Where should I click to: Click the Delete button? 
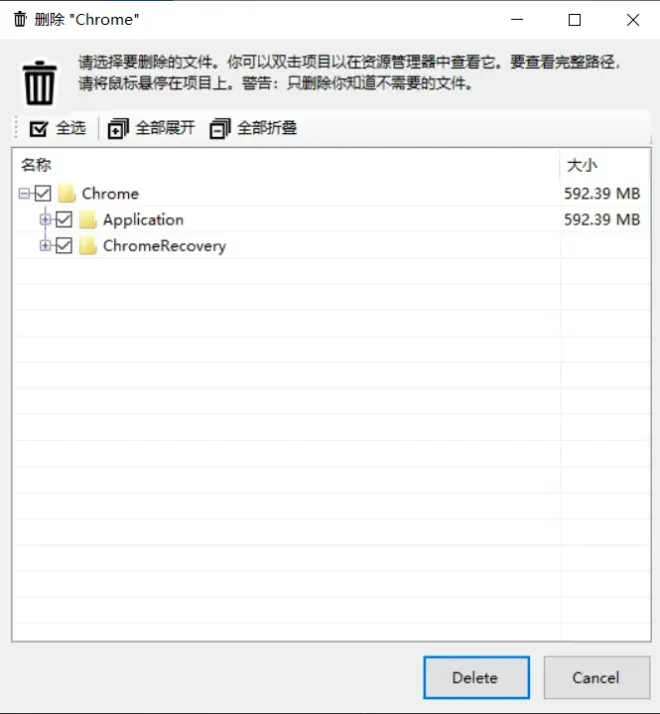476,678
